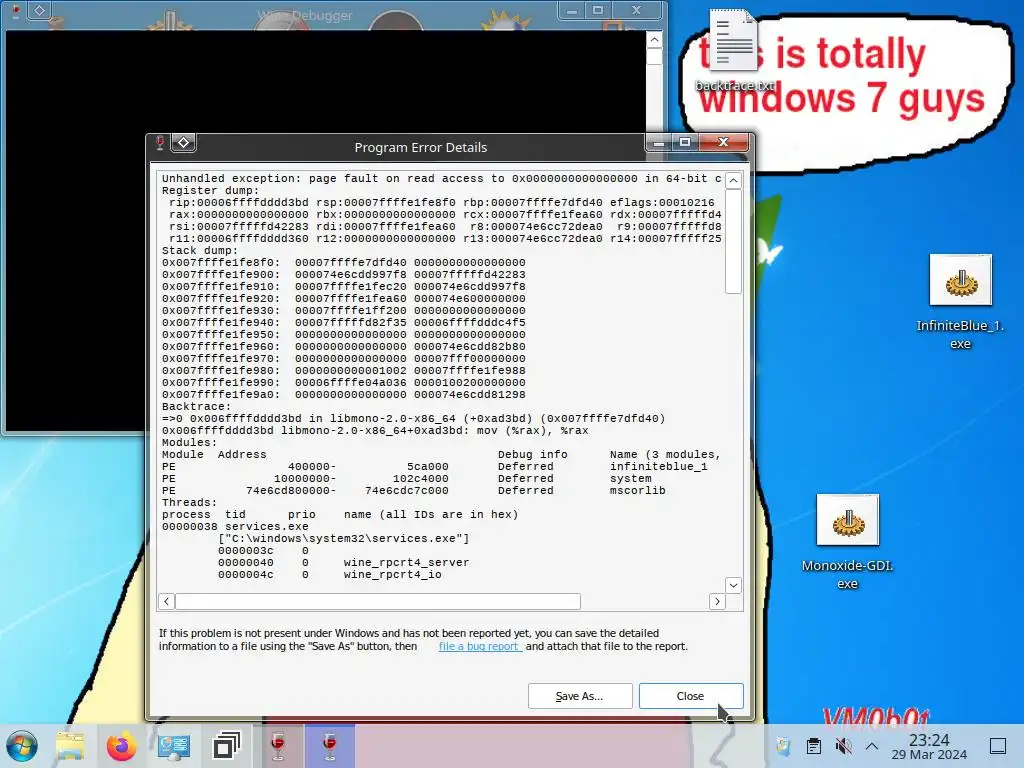Click the wine_rpcrt4_io thread row

coord(330,575)
